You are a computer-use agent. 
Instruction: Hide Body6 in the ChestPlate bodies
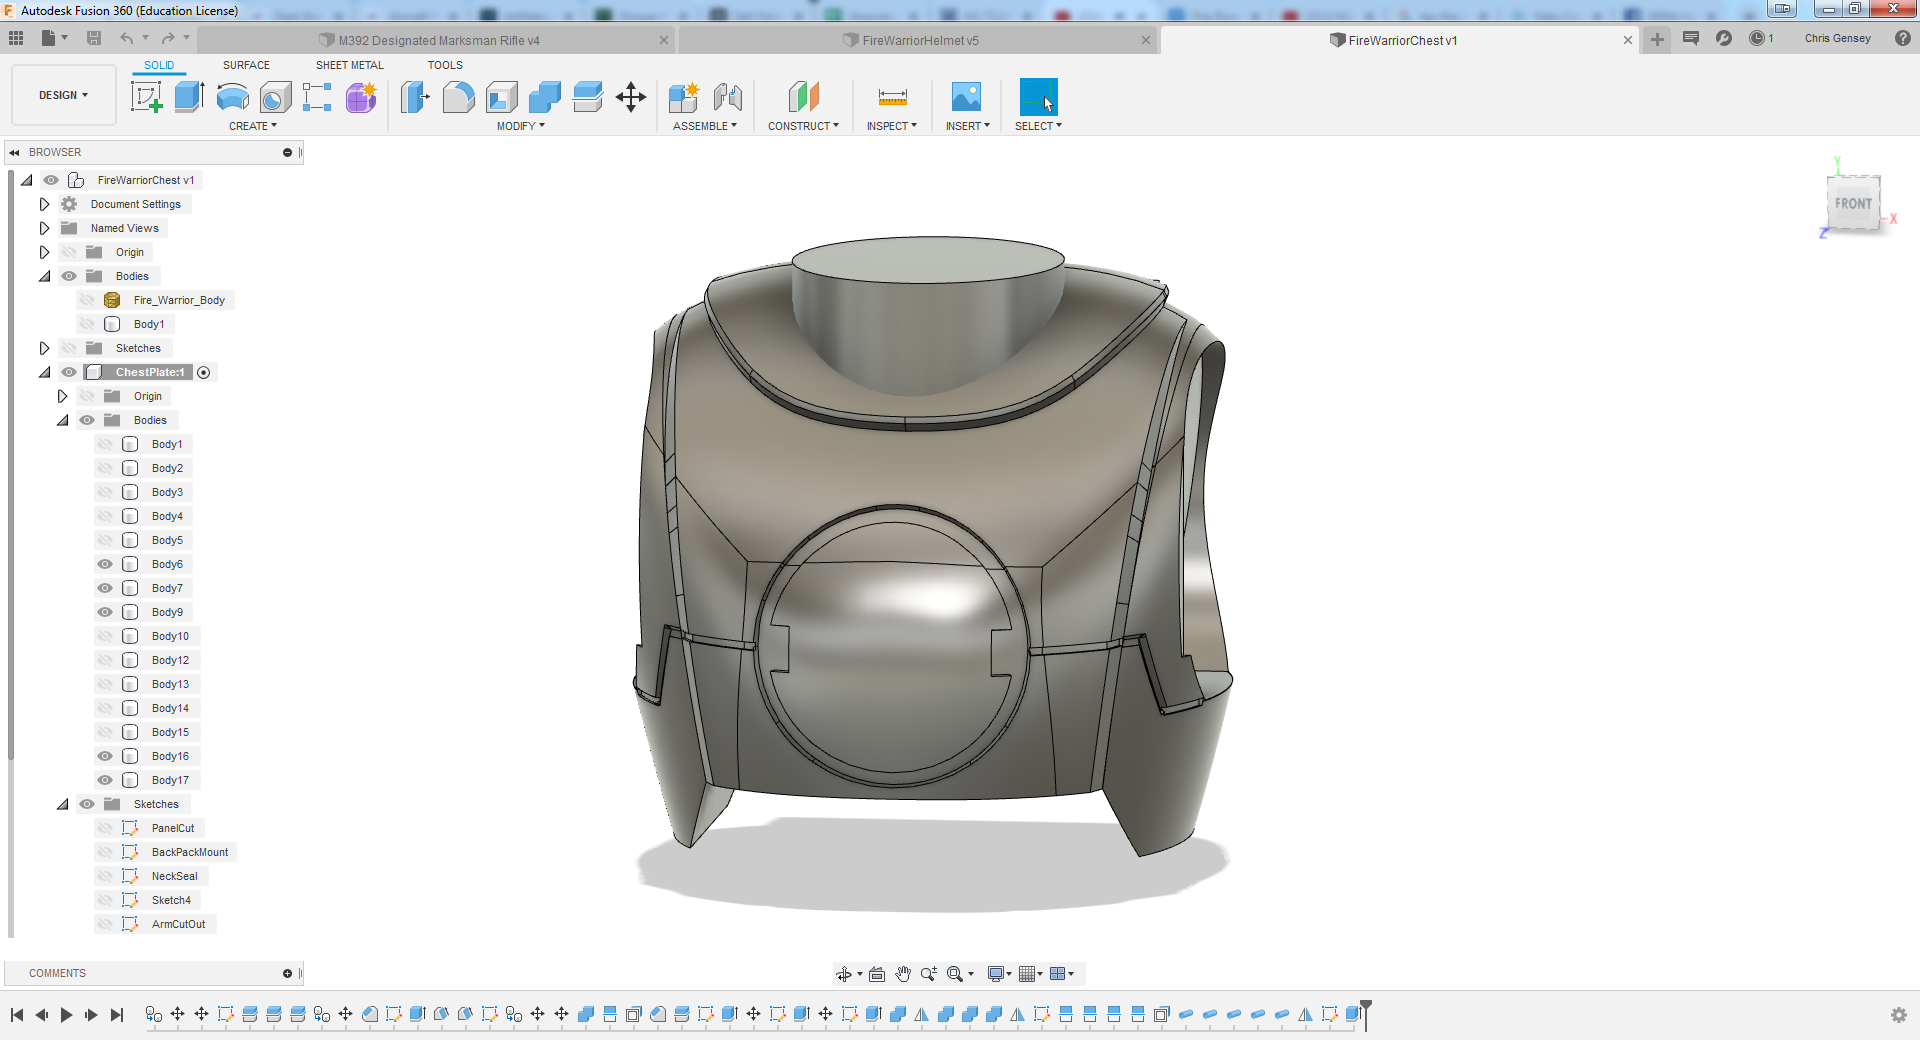105,564
